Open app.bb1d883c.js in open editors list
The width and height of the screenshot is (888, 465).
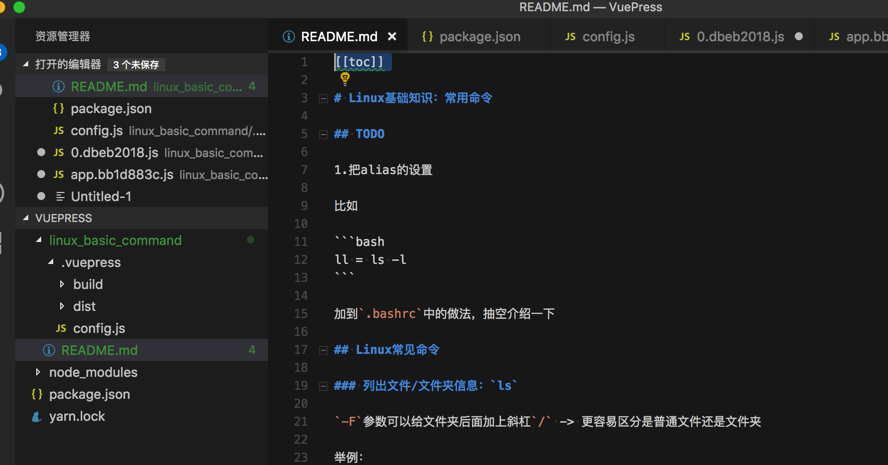click(x=142, y=175)
